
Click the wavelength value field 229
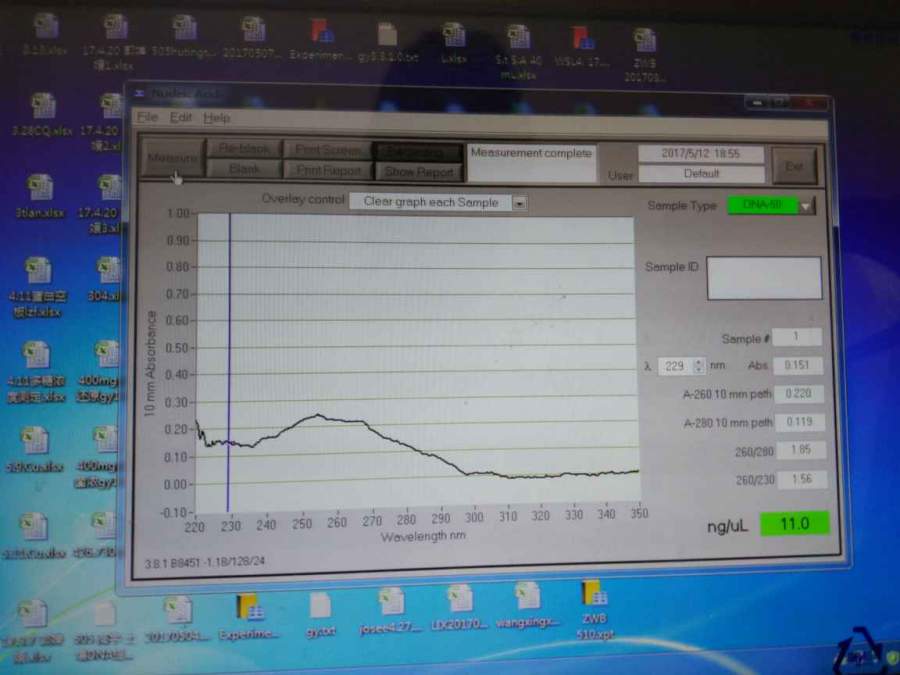pos(675,366)
